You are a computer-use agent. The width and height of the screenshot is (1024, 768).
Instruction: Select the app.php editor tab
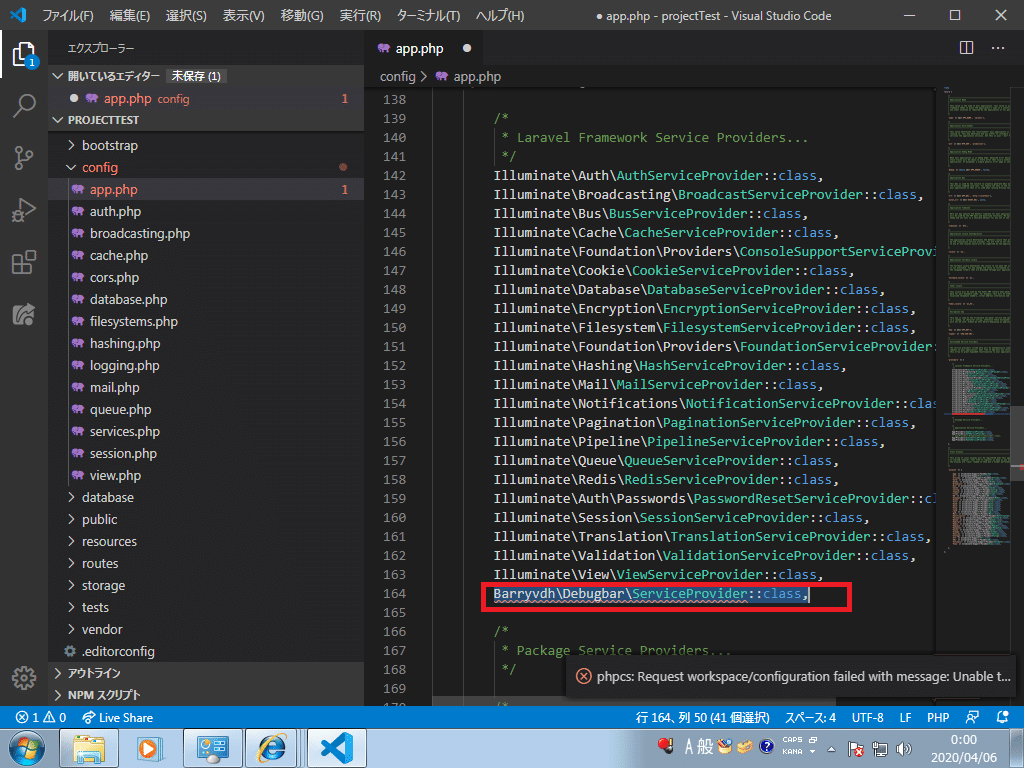coord(423,48)
